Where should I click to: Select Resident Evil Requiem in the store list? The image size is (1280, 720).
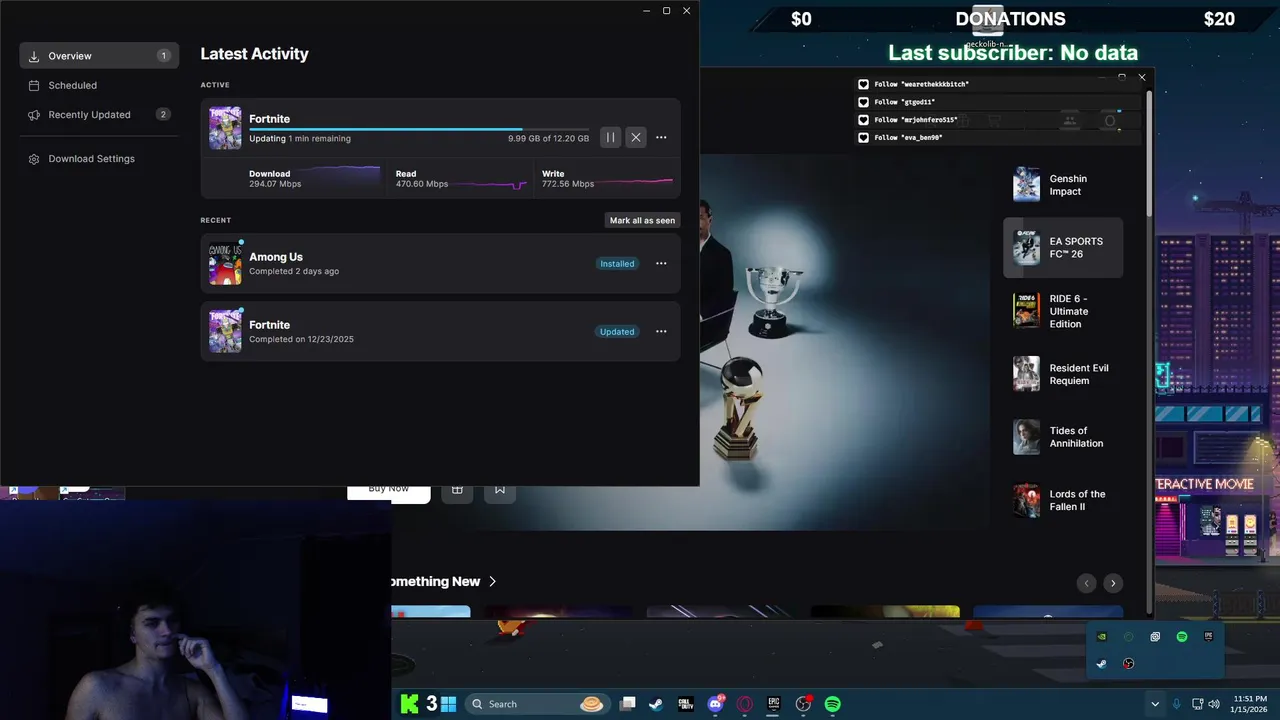coord(1063,374)
